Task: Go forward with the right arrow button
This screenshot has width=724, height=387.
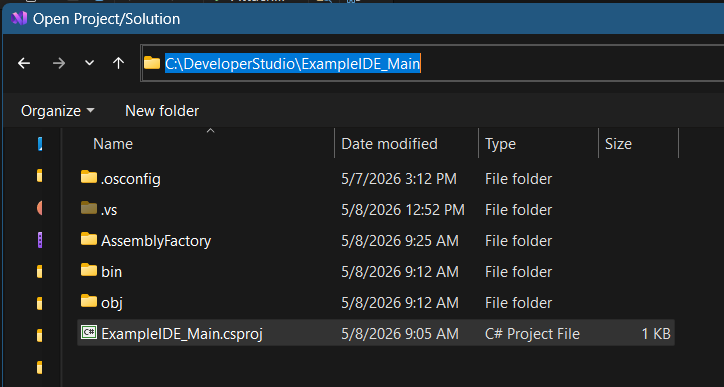Action: point(59,63)
